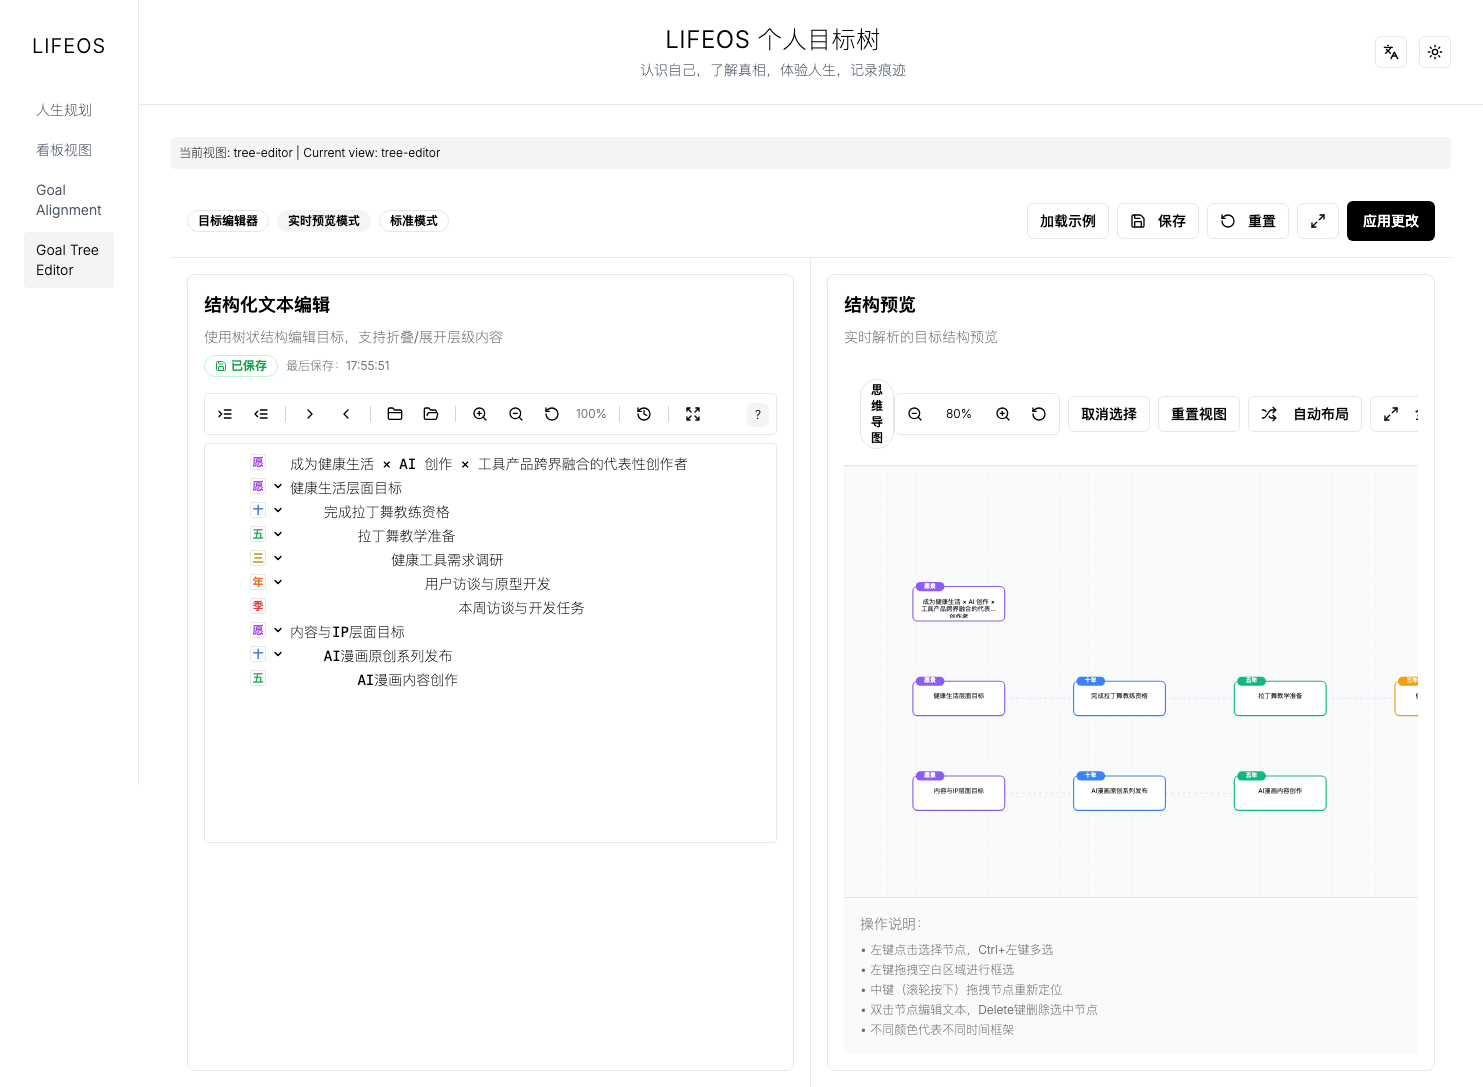Toggle light/dark theme with the sun icon

click(x=1435, y=52)
